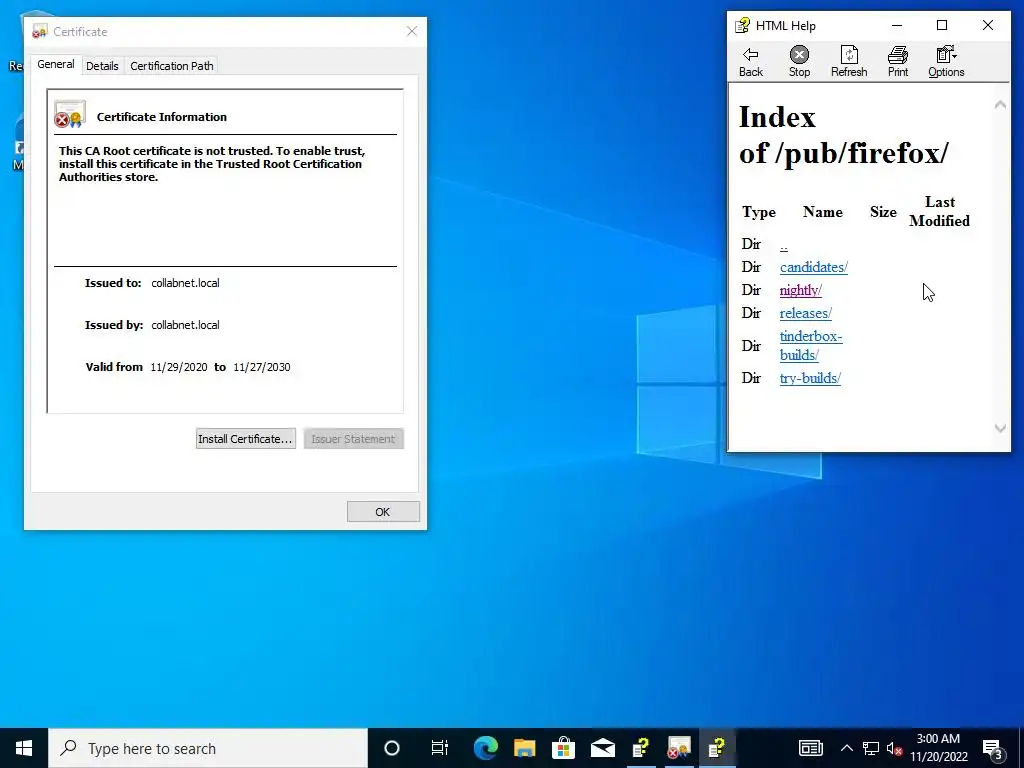Click HTML Help title bar icon
This screenshot has width=1024, height=768.
point(743,25)
